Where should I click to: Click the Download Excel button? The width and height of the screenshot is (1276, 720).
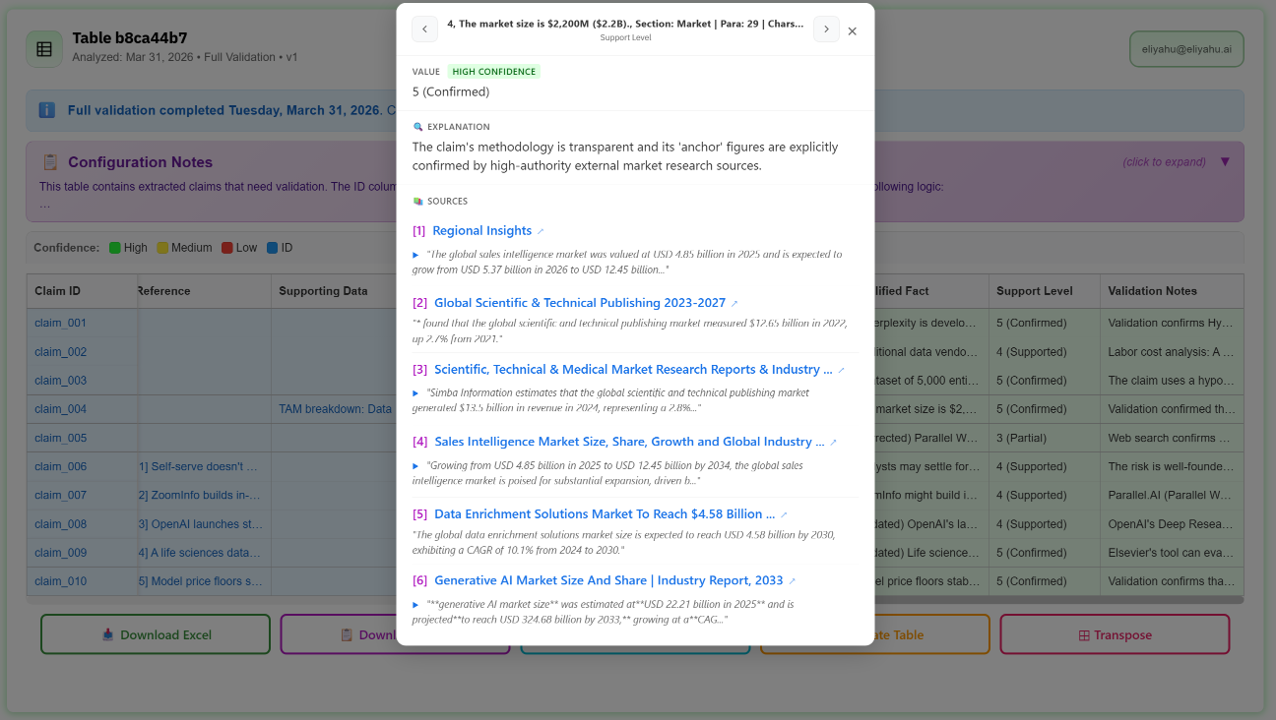[x=155, y=634]
